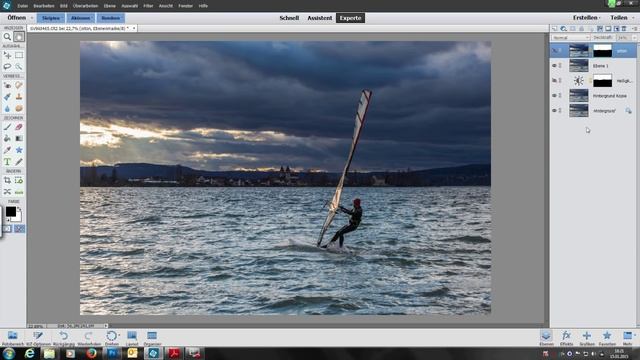Select the Smart Brush tool
The height and width of the screenshot is (360, 640).
7,97
